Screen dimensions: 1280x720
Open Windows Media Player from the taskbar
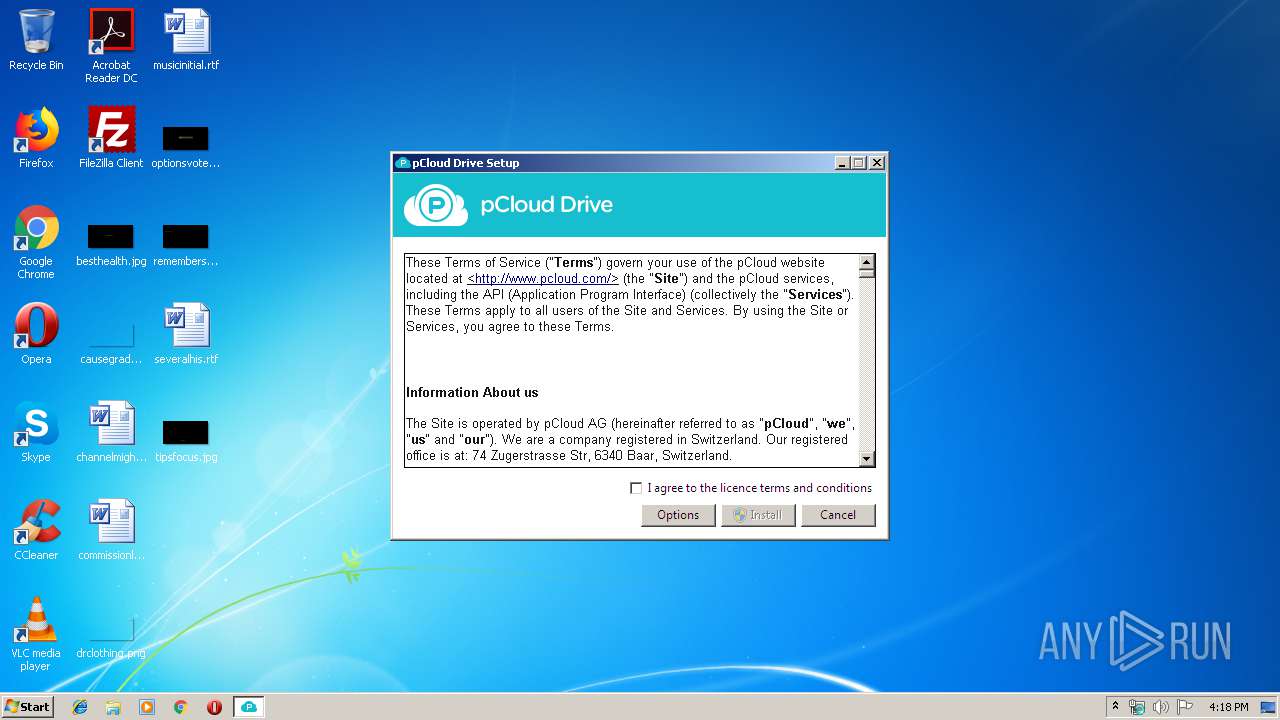pos(147,707)
